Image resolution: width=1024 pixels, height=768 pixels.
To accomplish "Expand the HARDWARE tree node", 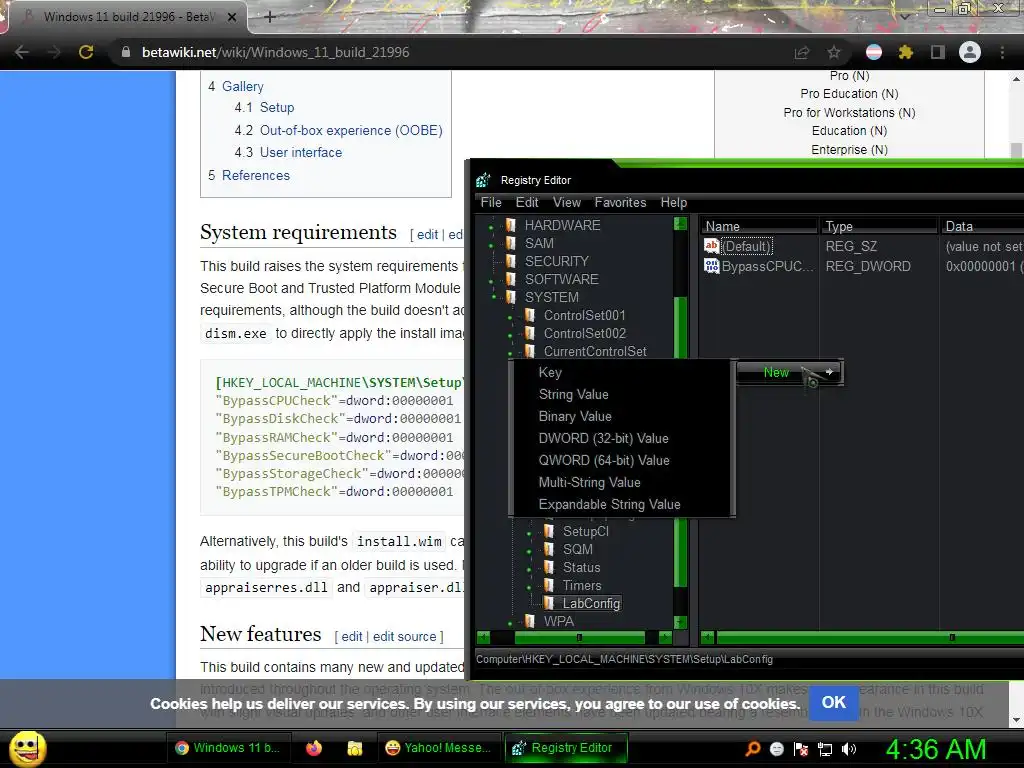I will [x=492, y=228].
